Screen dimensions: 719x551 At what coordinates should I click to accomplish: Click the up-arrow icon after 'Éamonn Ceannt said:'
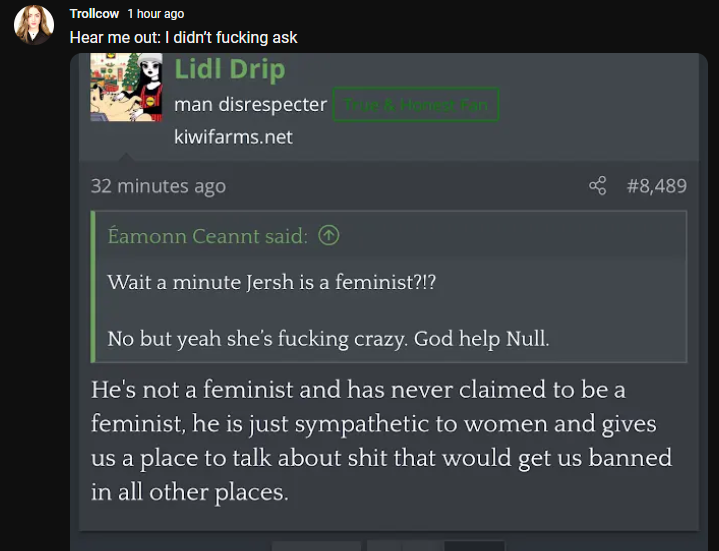click(x=329, y=236)
